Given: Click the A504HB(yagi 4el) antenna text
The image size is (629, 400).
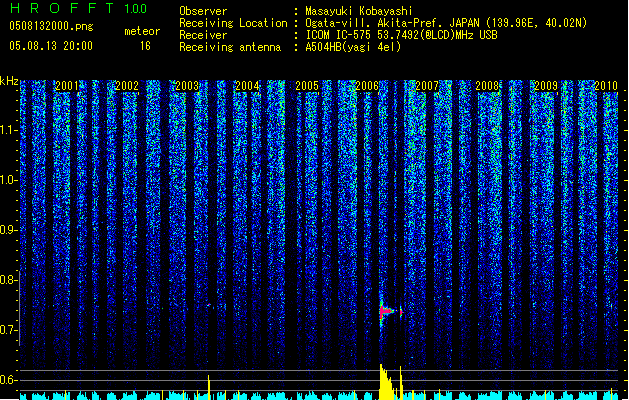Looking at the screenshot, I should click(353, 47).
